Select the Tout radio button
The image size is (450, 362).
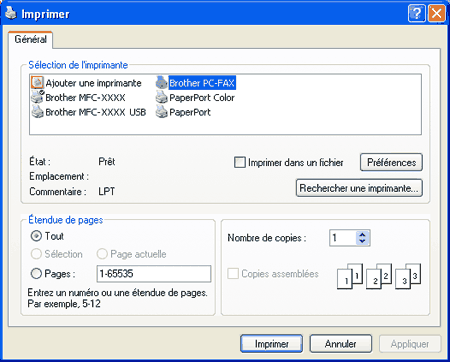click(x=36, y=236)
